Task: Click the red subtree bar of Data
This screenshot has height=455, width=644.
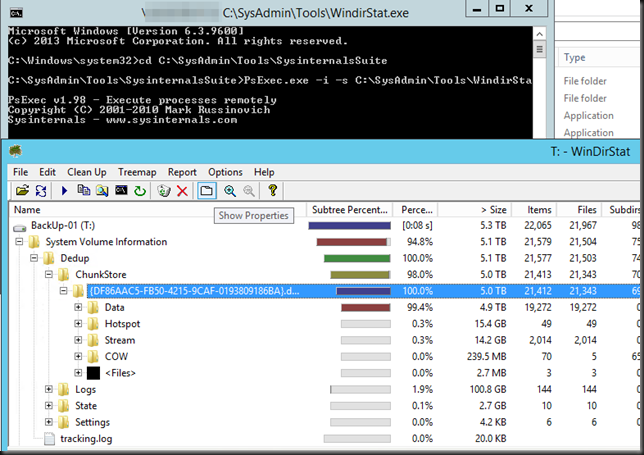Action: pyautogui.click(x=366, y=308)
